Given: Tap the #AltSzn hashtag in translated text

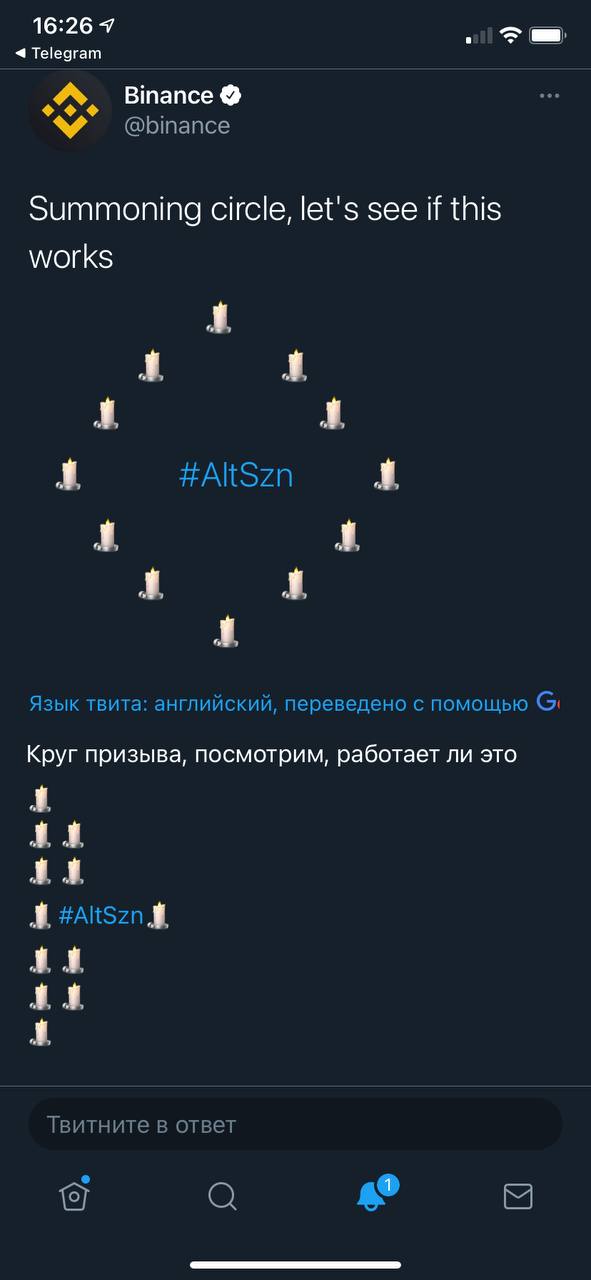Looking at the screenshot, I should [x=101, y=915].
